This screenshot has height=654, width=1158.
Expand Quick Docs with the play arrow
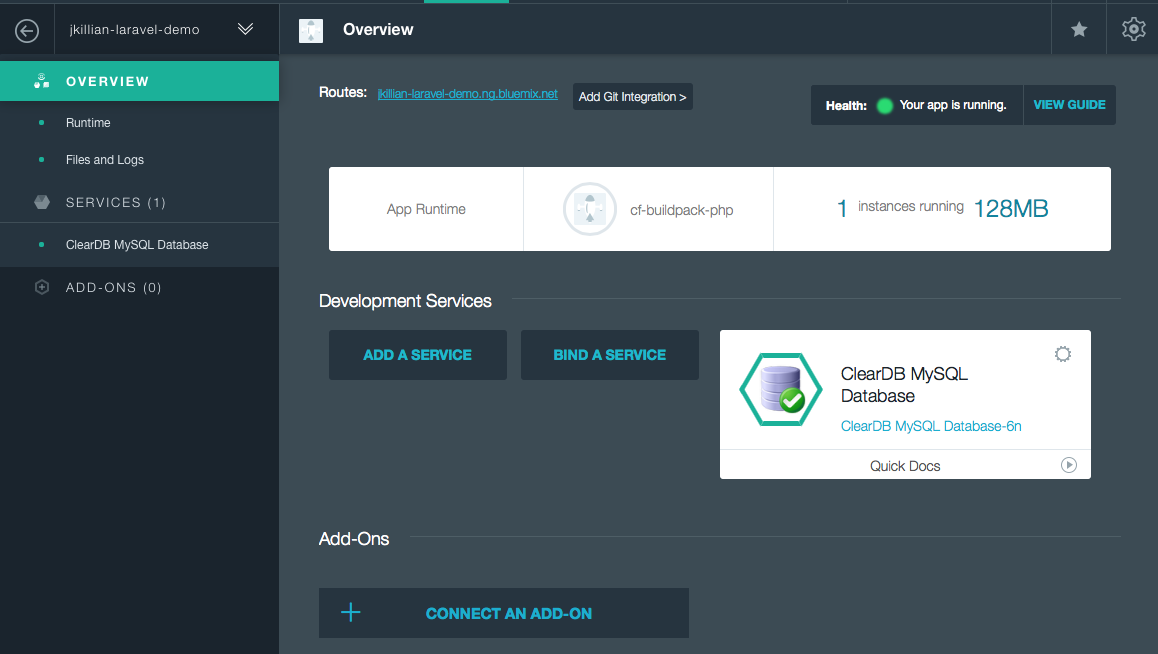1069,465
